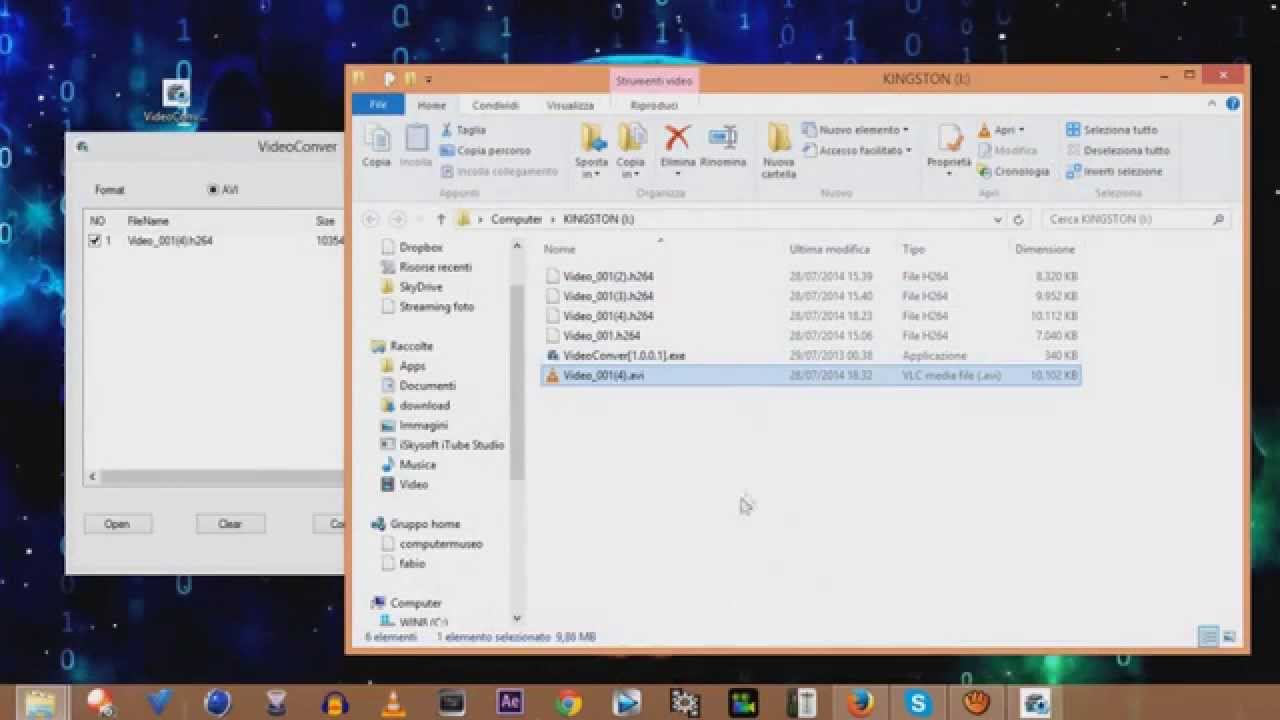
Task: Click Computer in the address breadcrumb
Action: coord(517,219)
